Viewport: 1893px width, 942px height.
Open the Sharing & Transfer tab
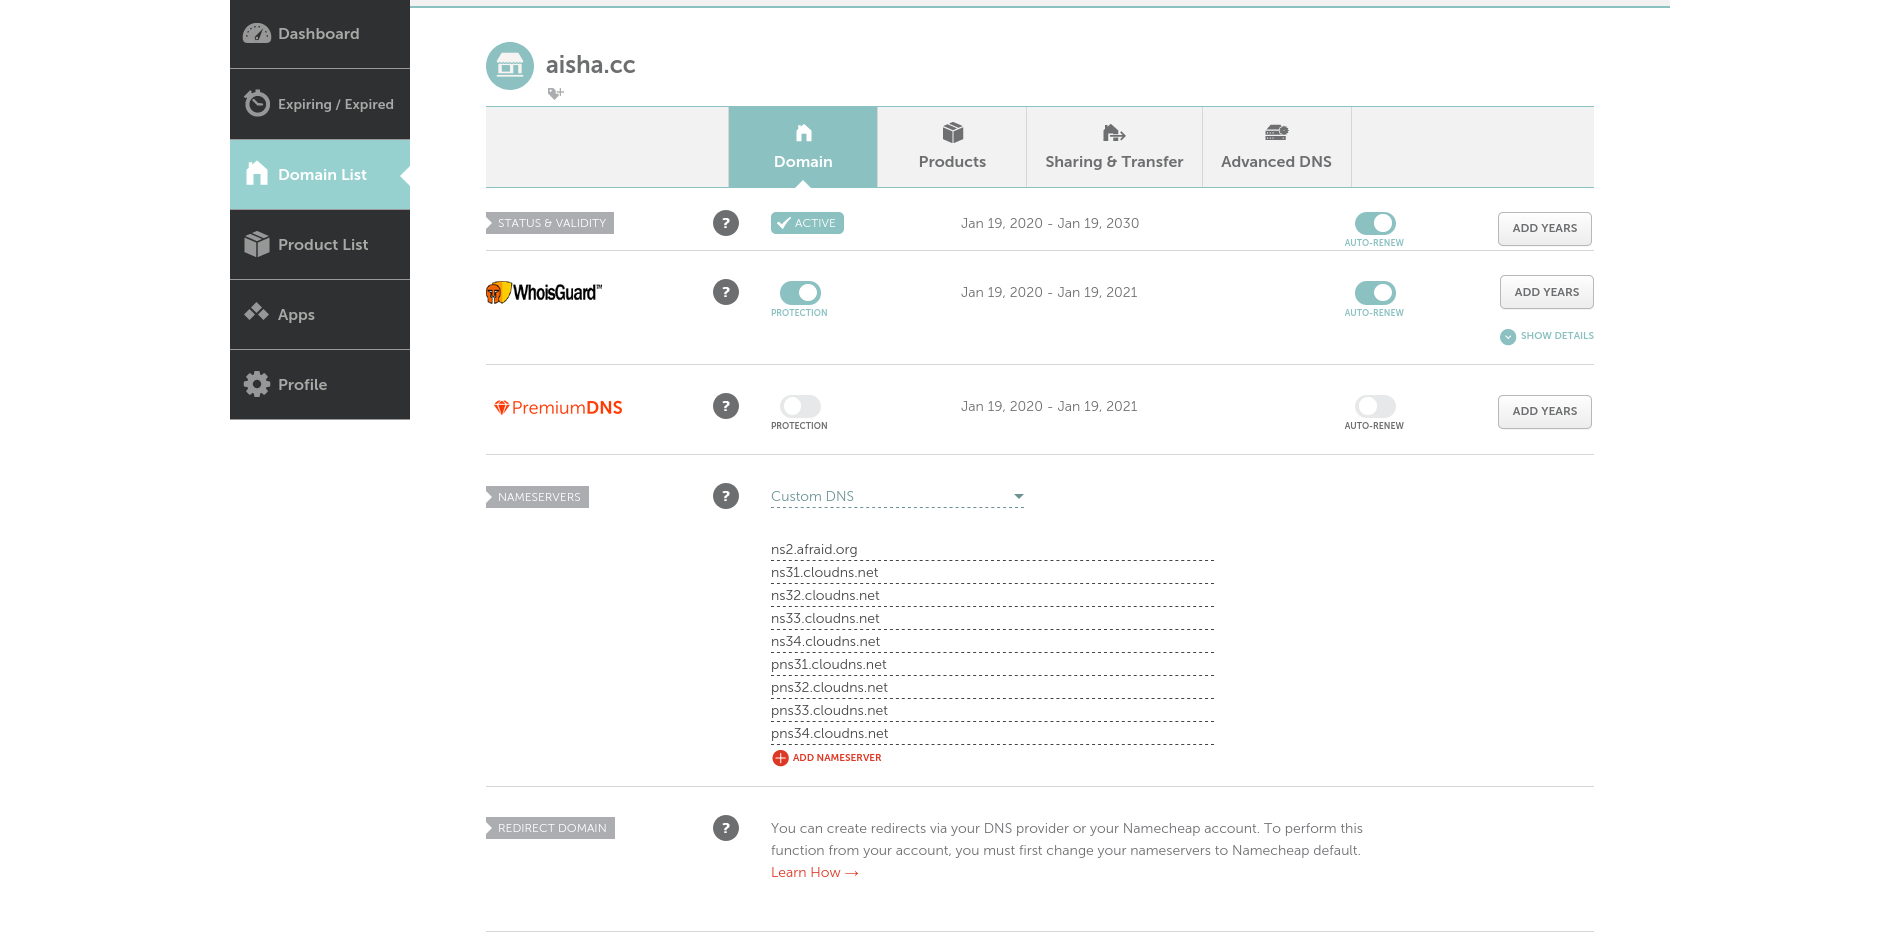1114,147
